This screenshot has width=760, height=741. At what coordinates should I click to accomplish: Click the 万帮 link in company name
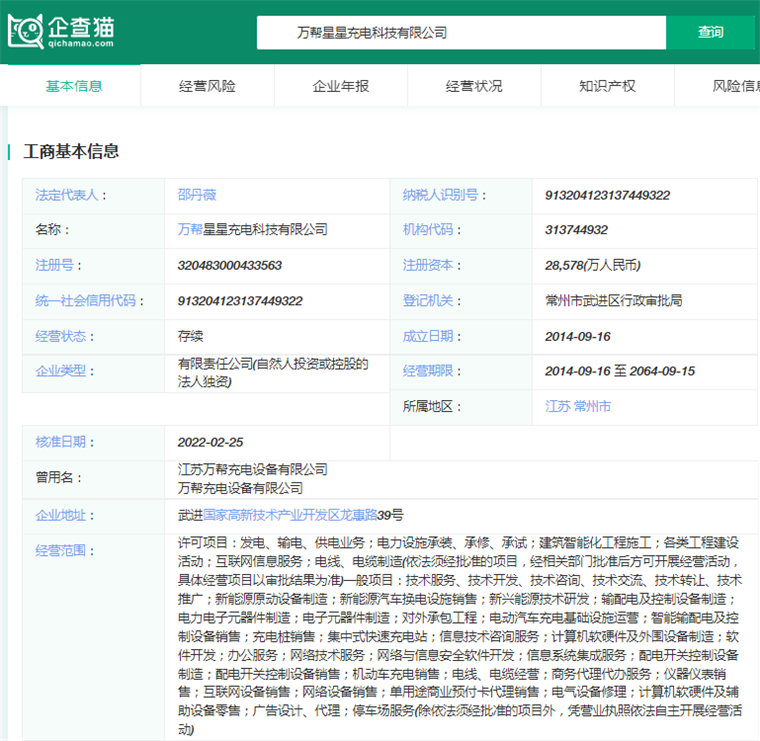pos(190,230)
